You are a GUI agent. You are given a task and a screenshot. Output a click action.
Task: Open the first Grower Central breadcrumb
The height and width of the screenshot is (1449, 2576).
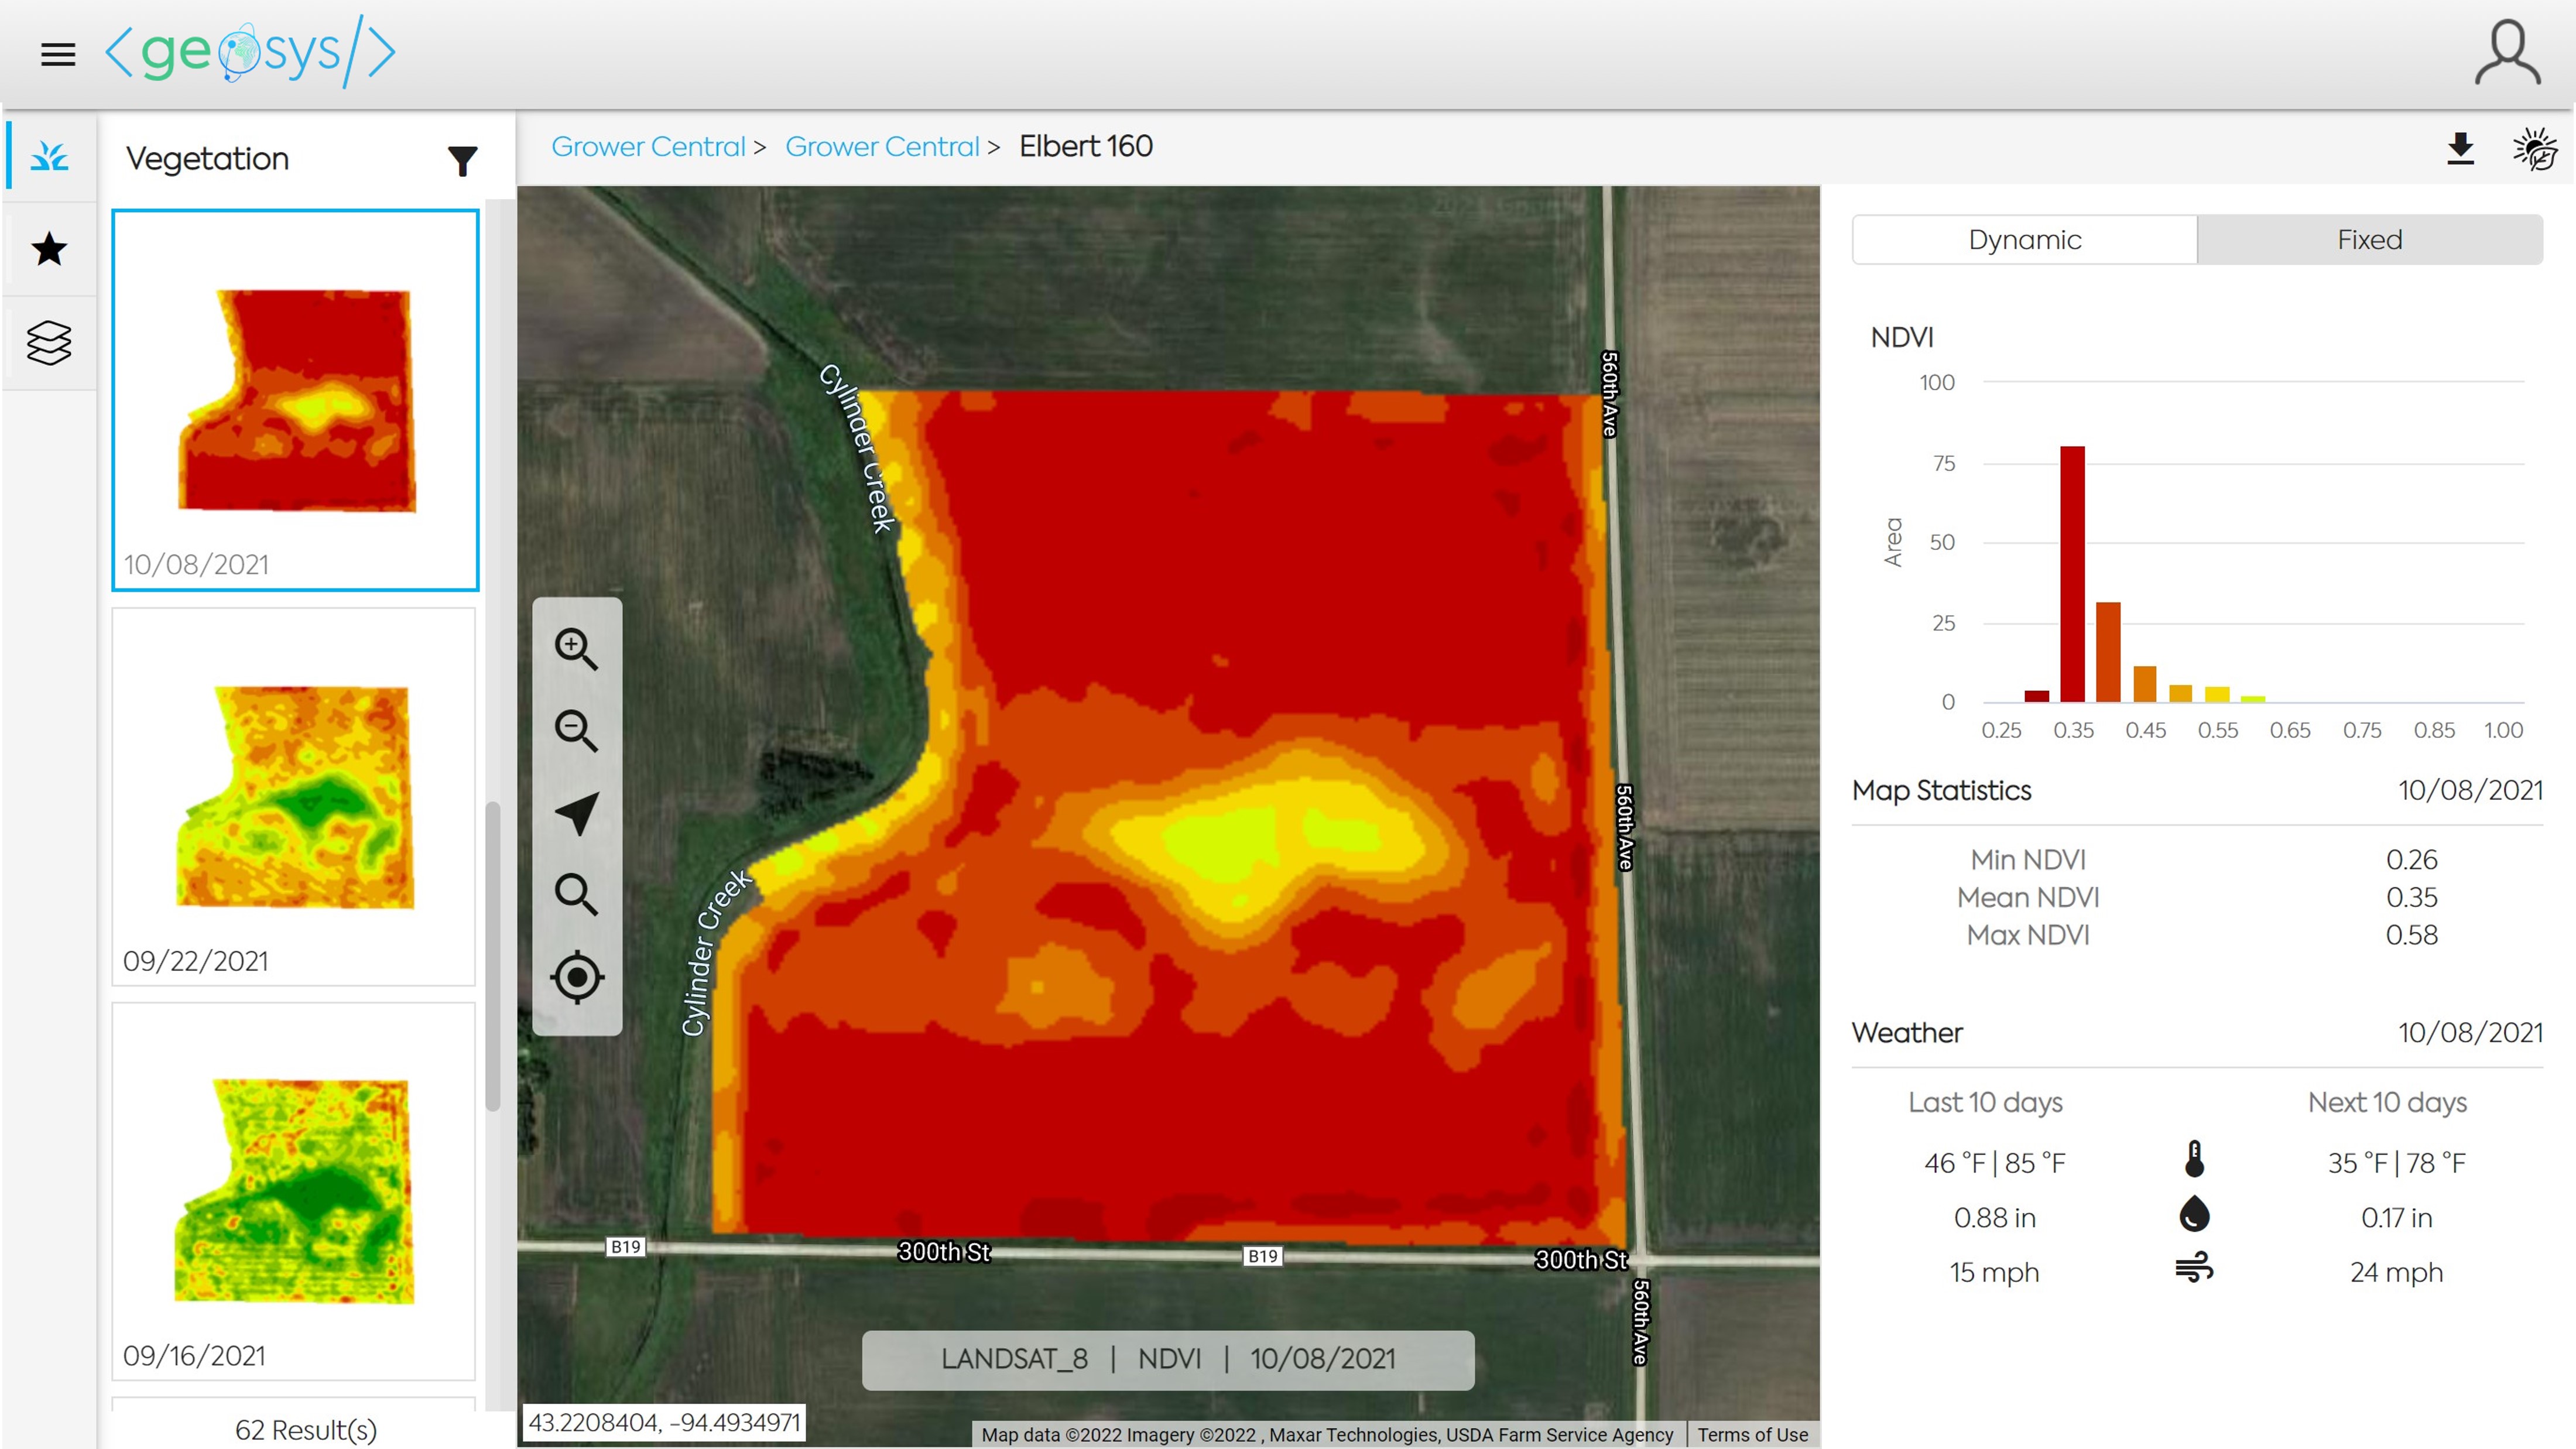point(648,147)
